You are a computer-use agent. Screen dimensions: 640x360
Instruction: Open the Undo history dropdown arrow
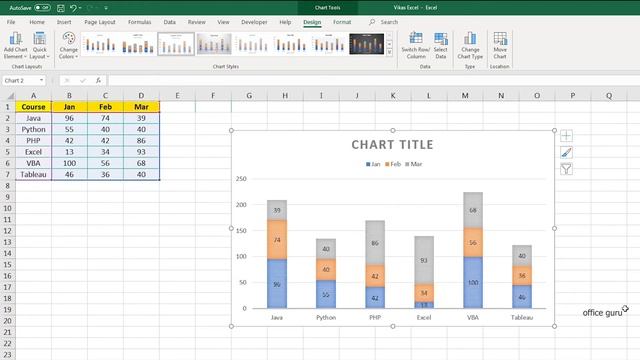pos(80,8)
